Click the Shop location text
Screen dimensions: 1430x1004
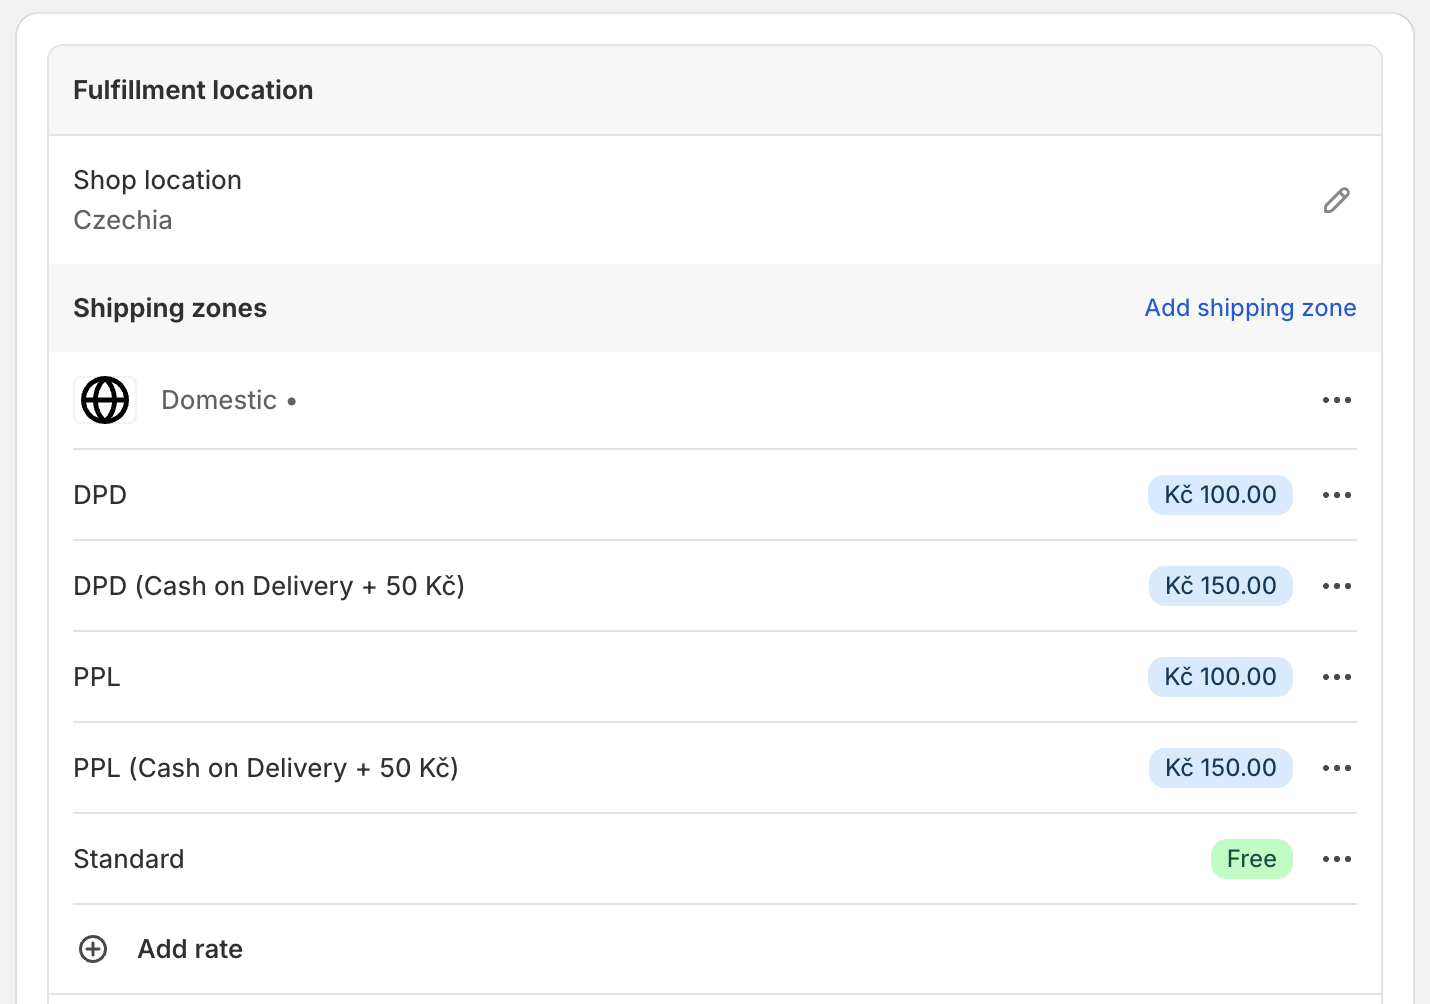pos(157,180)
